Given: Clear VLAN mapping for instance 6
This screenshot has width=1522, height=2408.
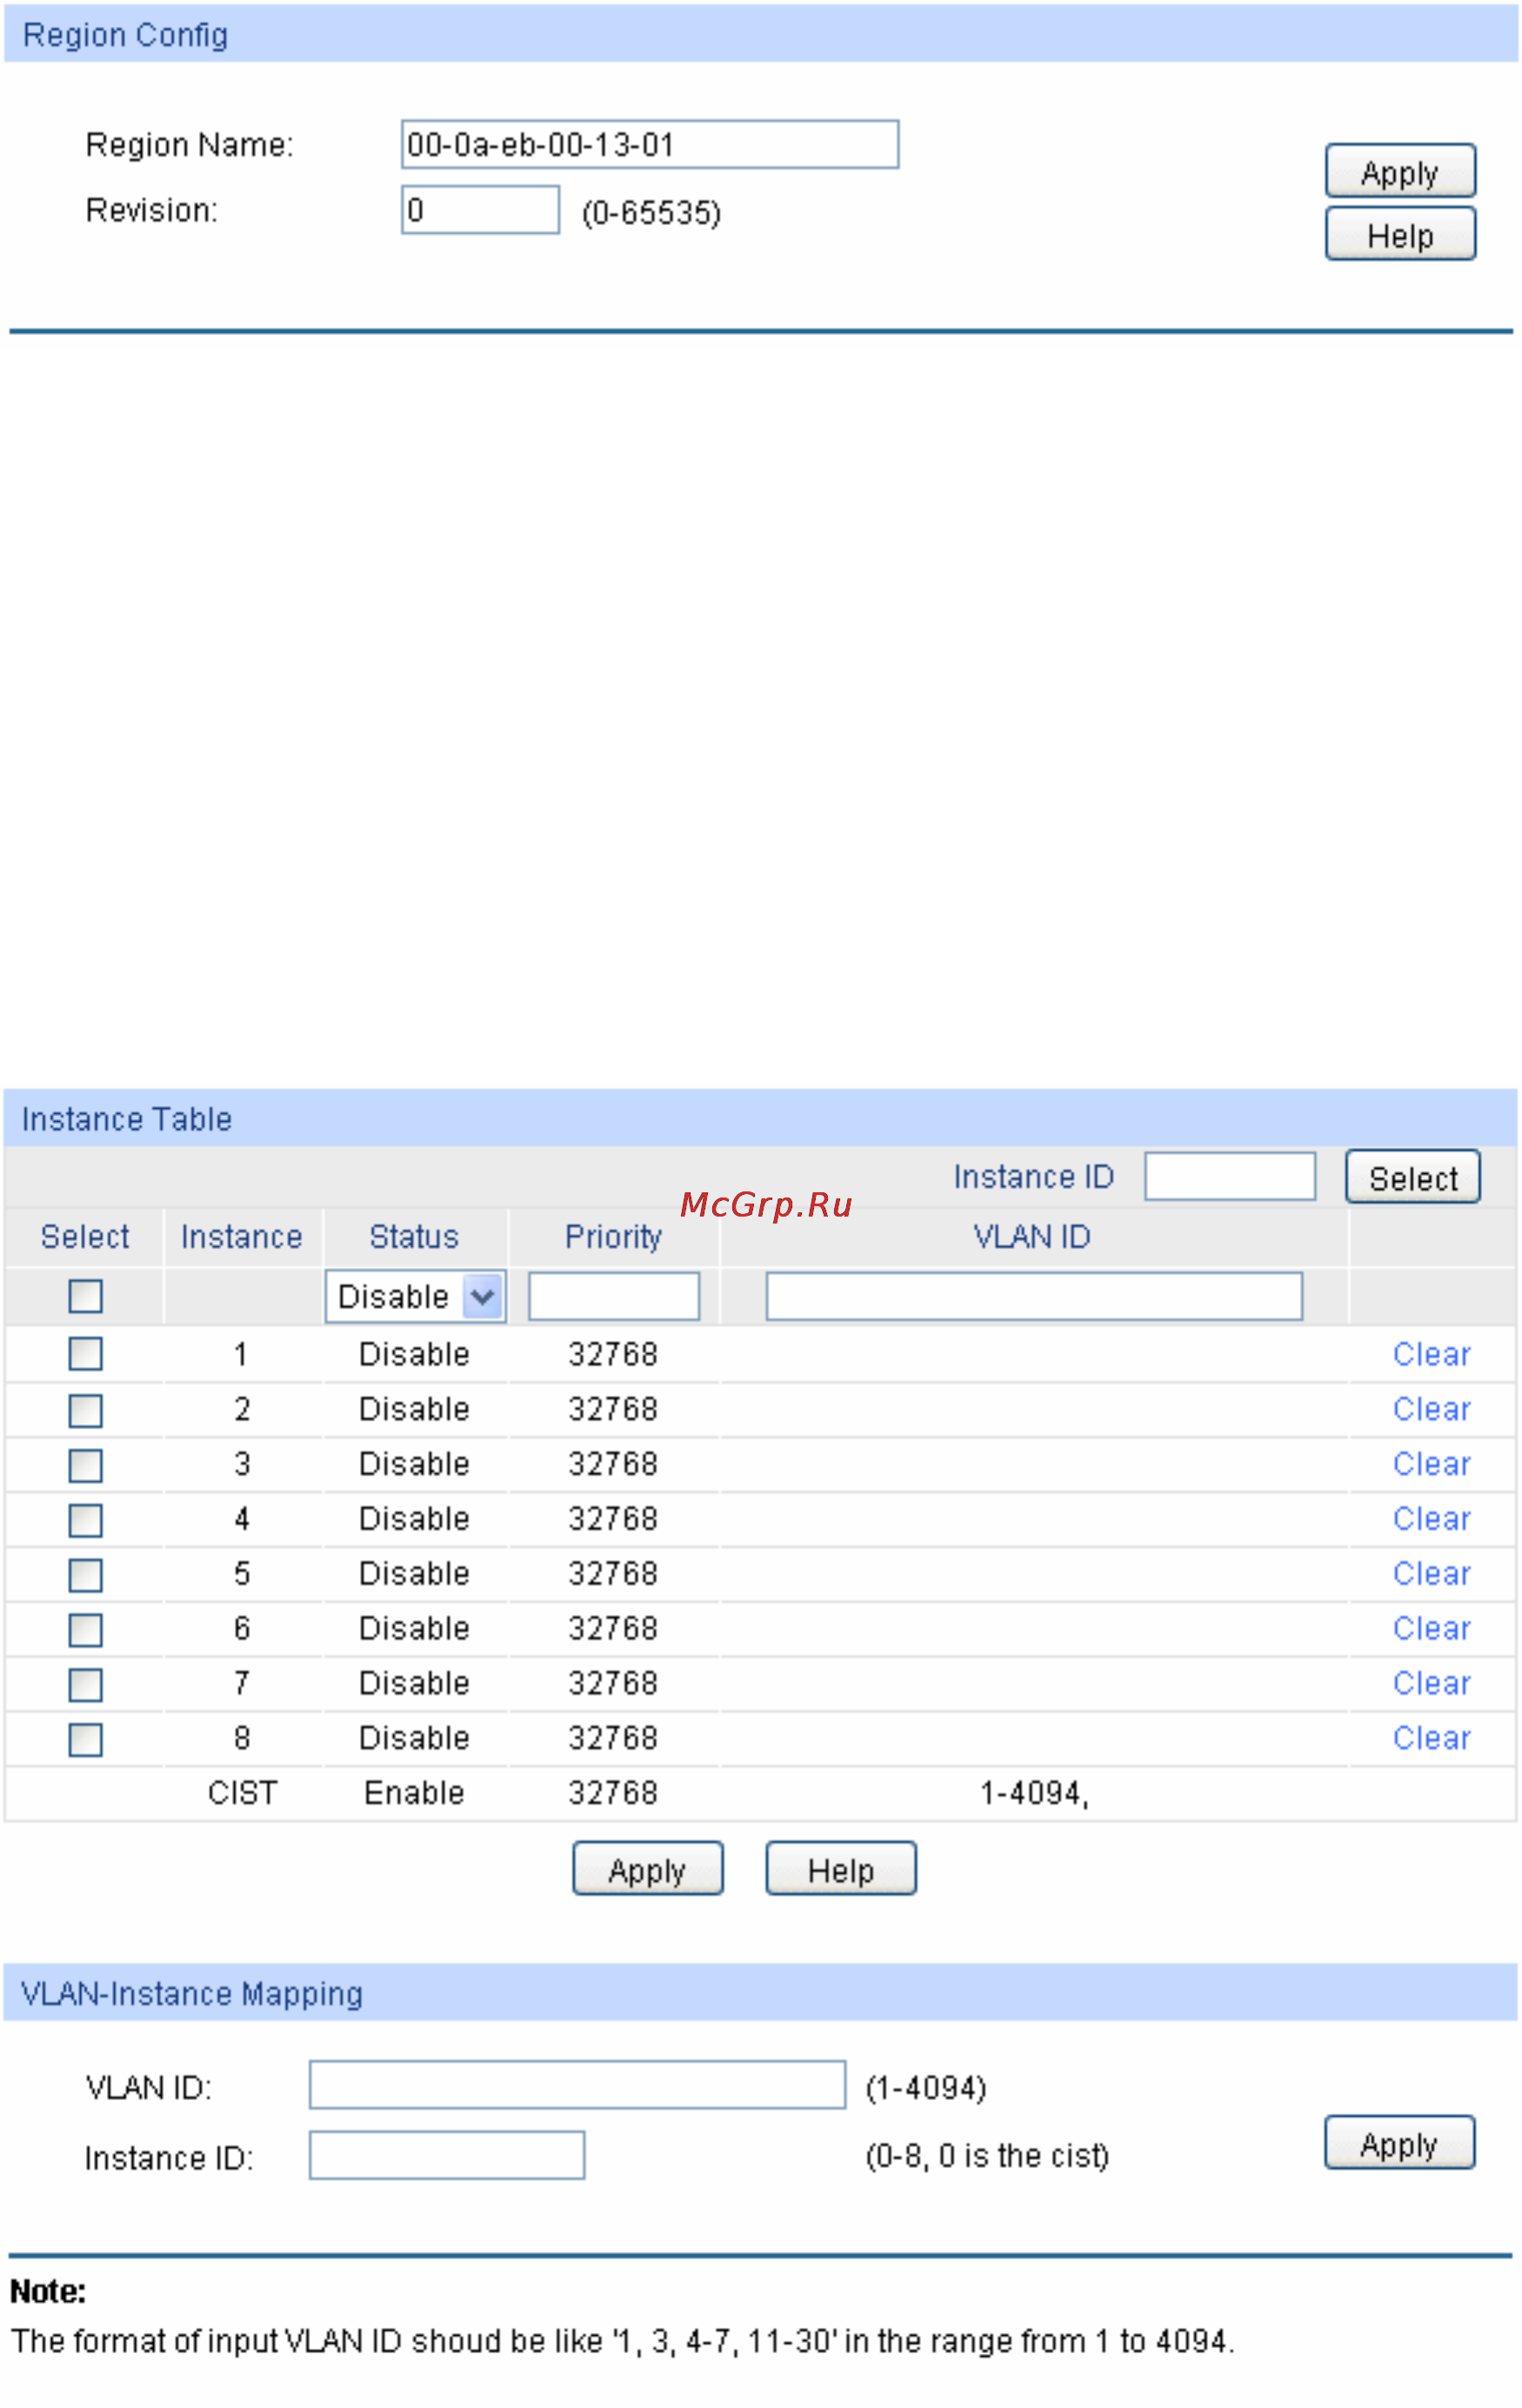Looking at the screenshot, I should pos(1431,1630).
